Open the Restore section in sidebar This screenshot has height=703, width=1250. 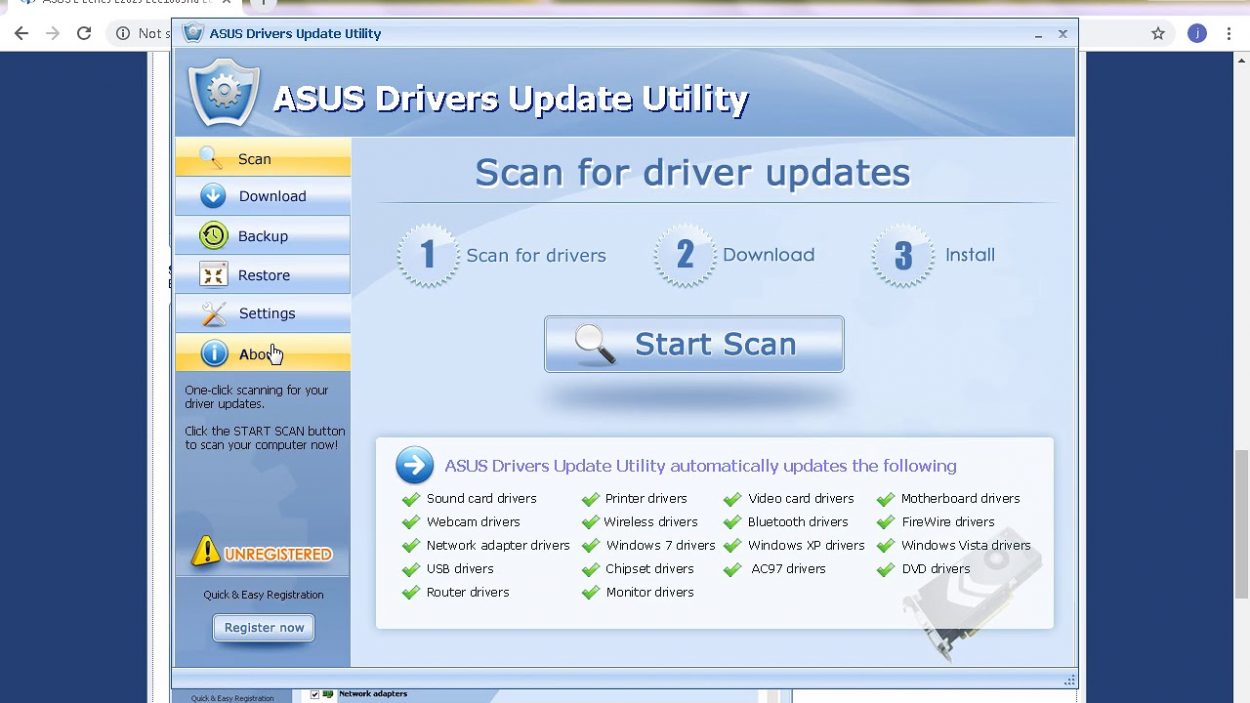click(263, 275)
